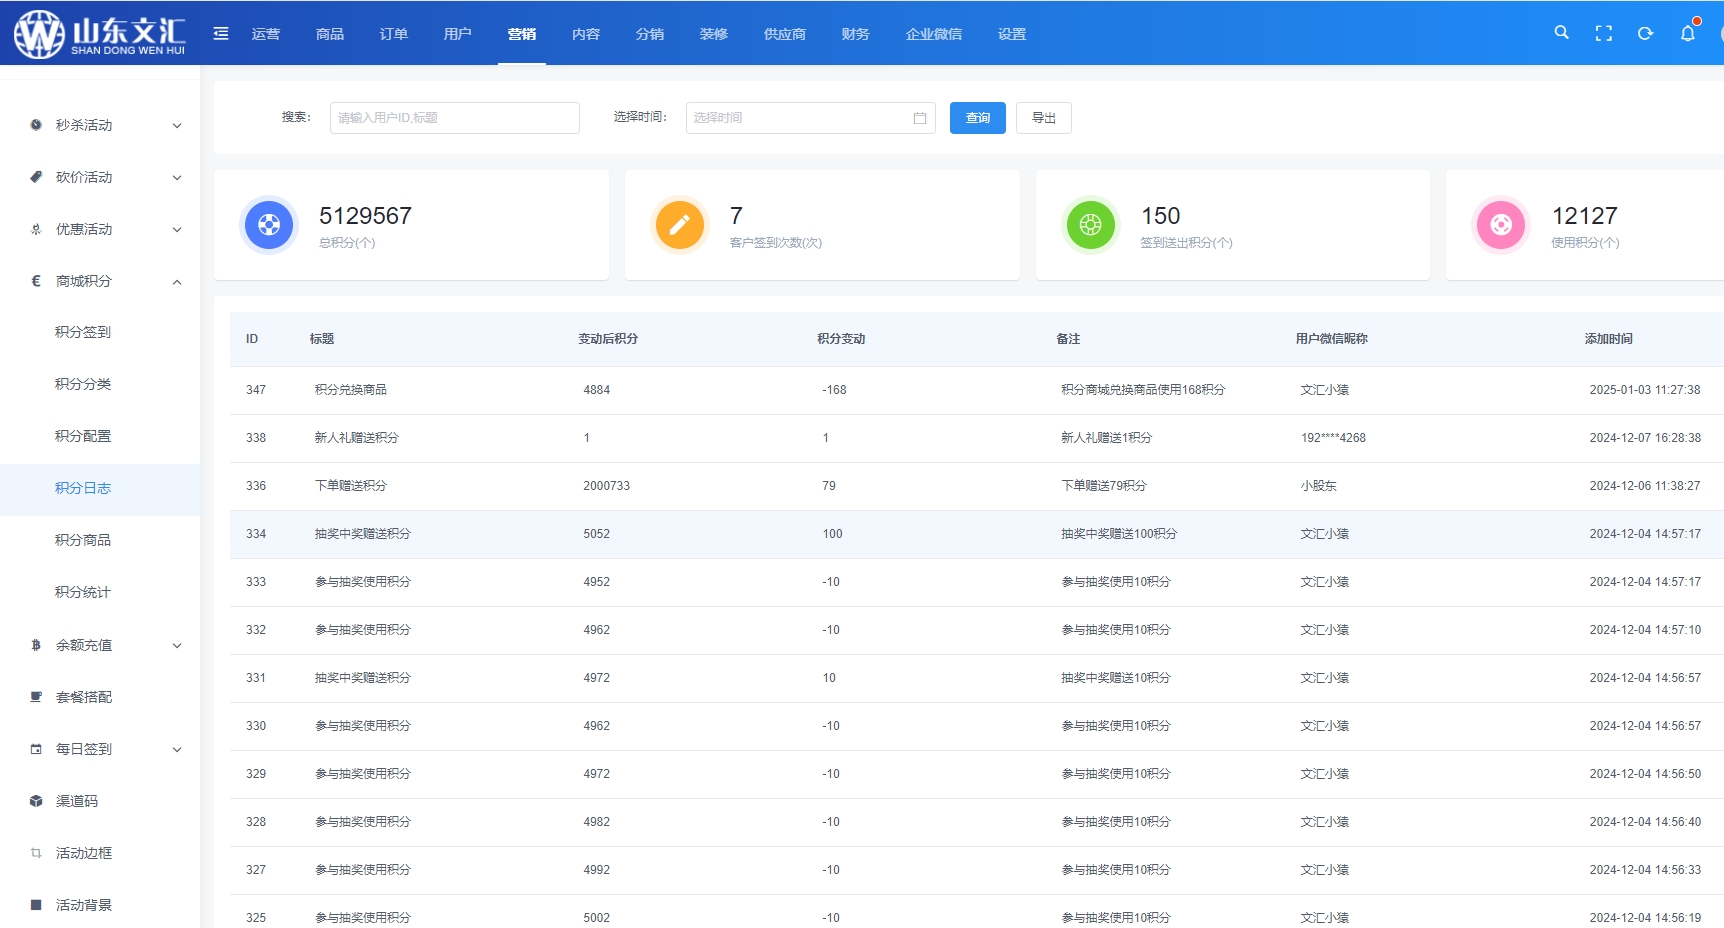Open the 内容 top menu
The height and width of the screenshot is (928, 1724).
pyautogui.click(x=586, y=34)
